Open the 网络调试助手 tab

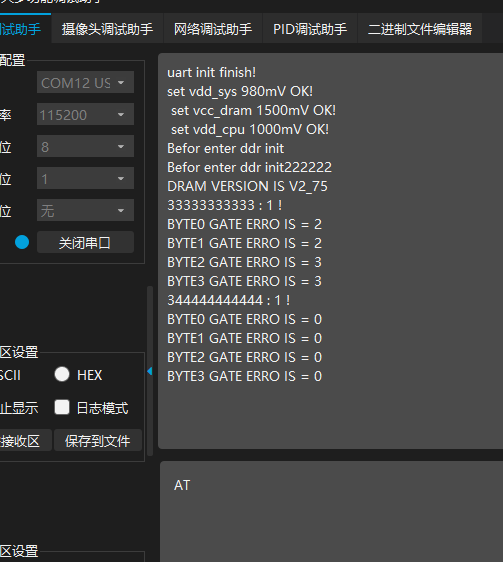213,29
